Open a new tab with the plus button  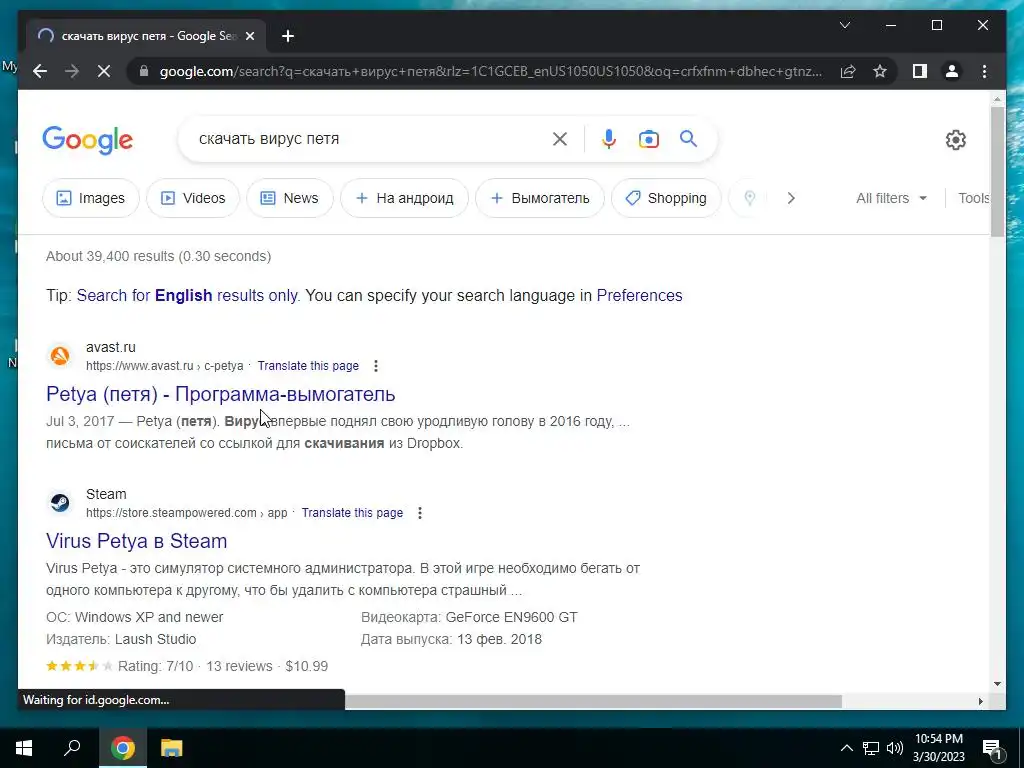[x=288, y=37]
